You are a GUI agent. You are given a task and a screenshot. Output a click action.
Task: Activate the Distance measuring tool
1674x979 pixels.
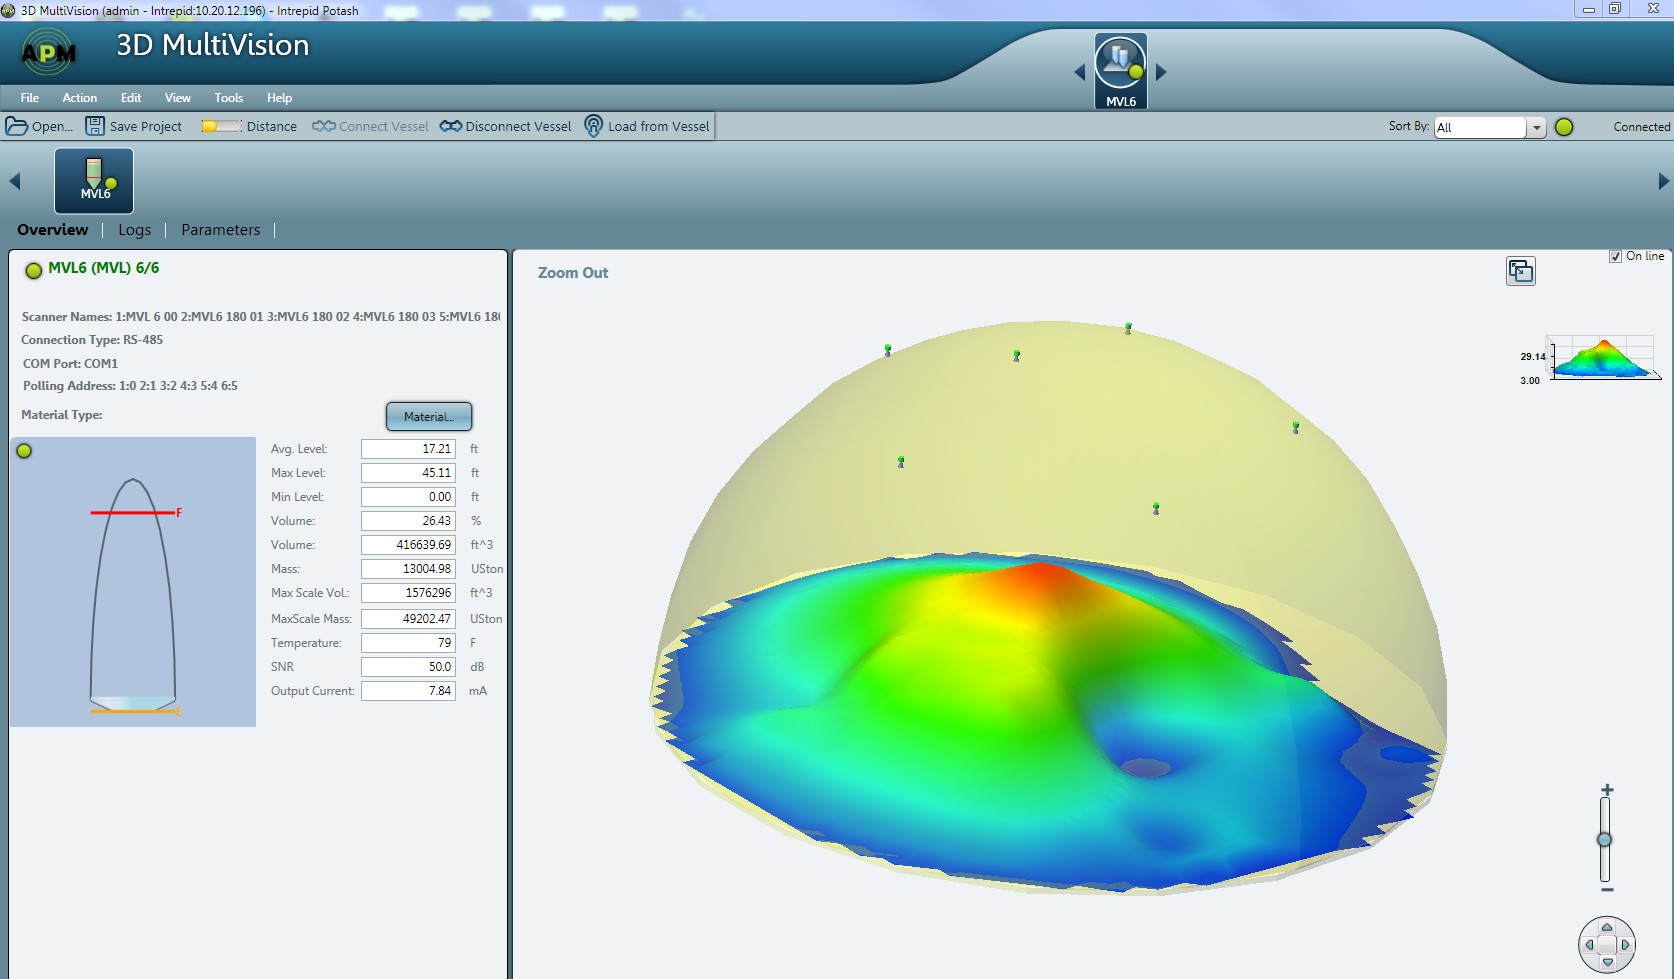pyautogui.click(x=249, y=126)
